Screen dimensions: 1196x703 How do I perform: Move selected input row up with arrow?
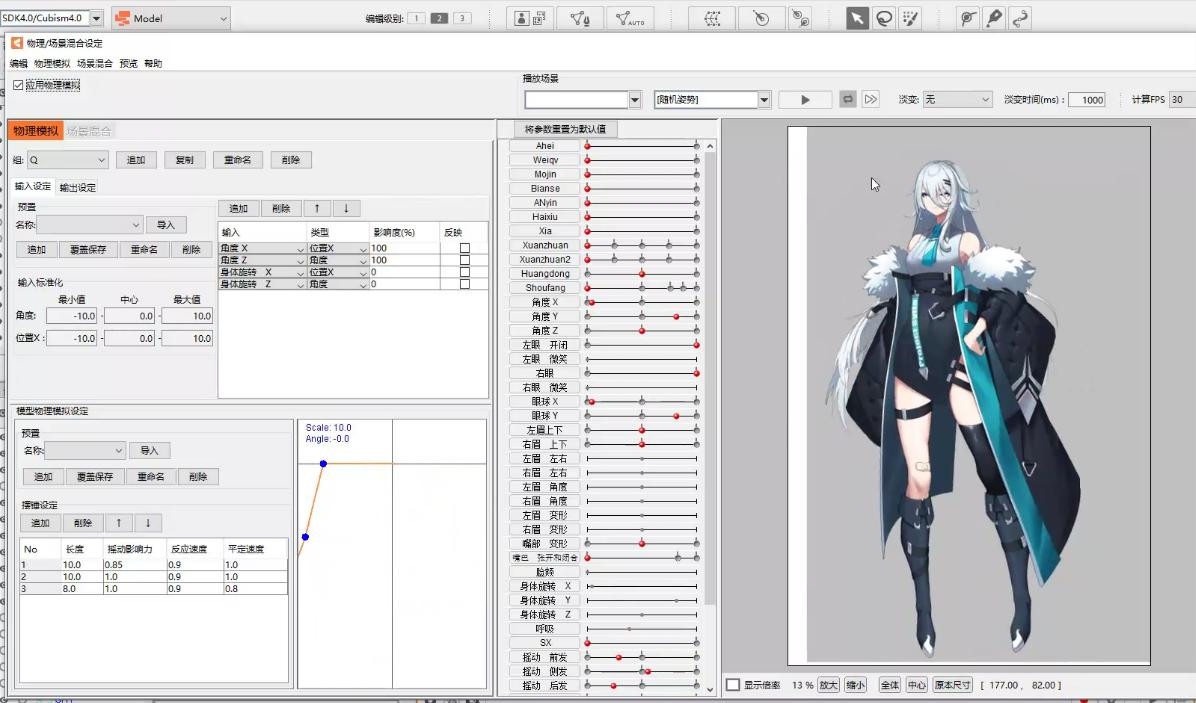click(x=317, y=208)
